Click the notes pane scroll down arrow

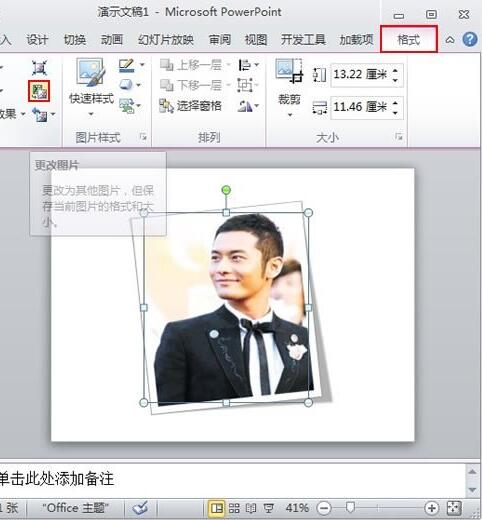pyautogui.click(x=473, y=489)
